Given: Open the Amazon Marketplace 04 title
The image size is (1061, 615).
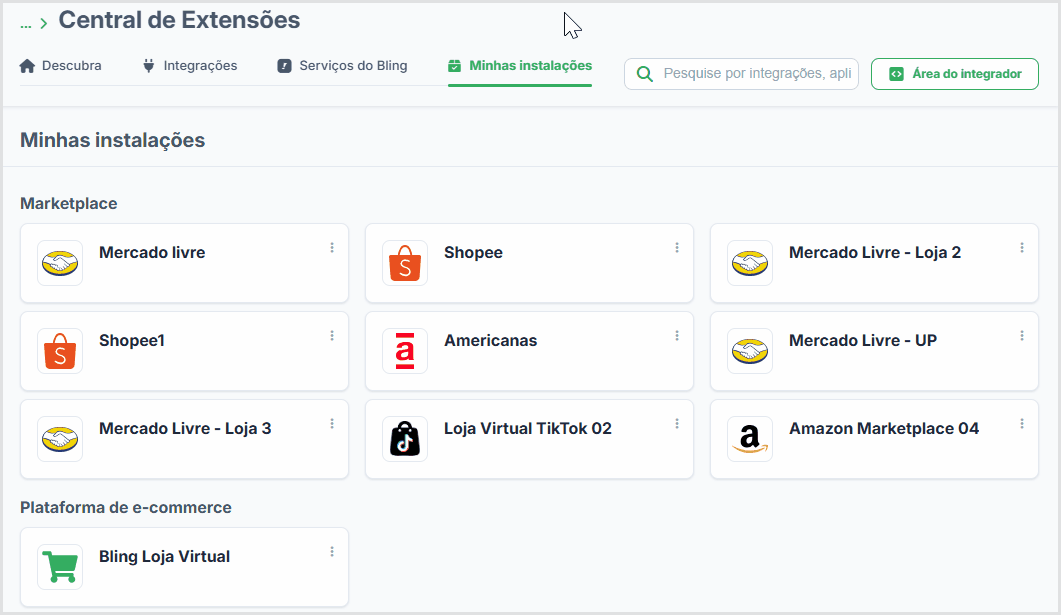Looking at the screenshot, I should tap(884, 428).
